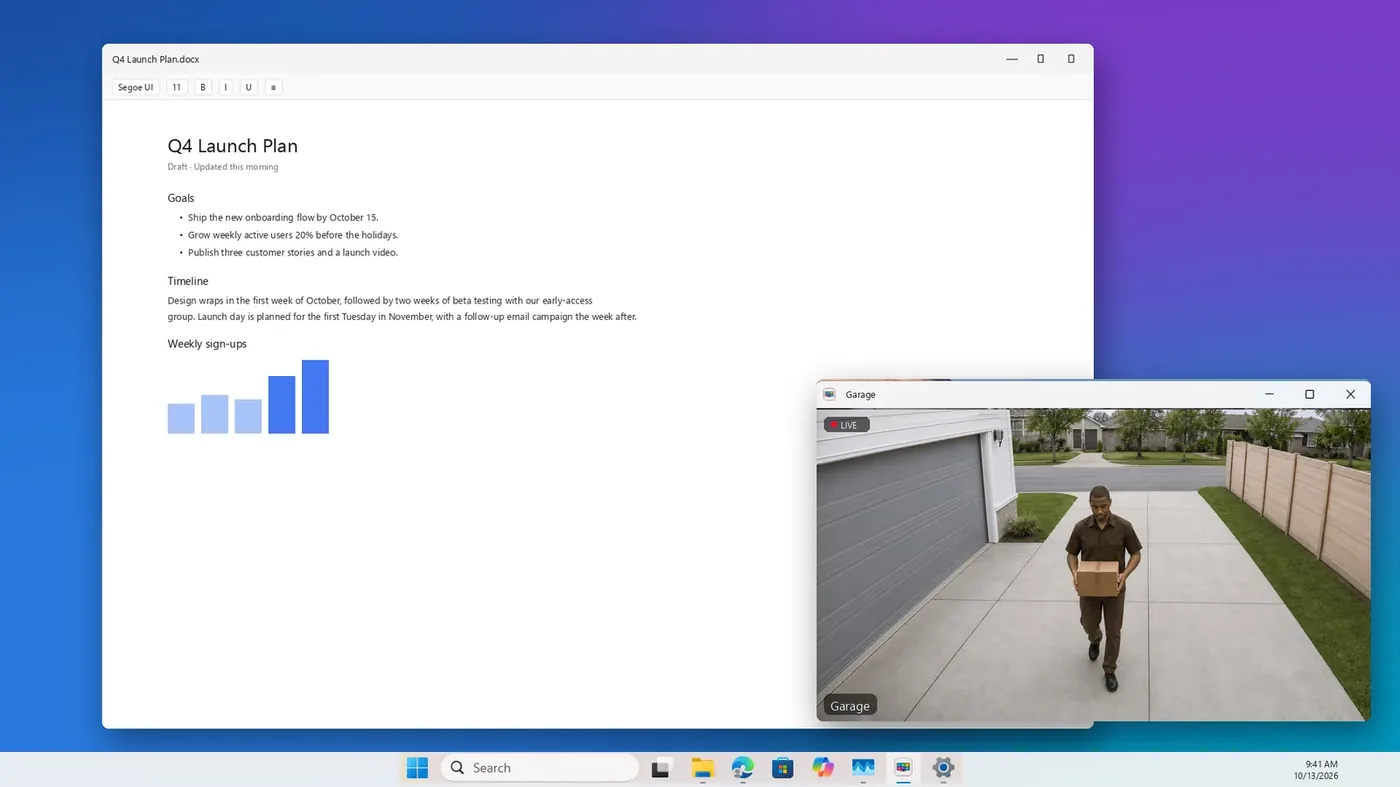Open the font size 11 box

[x=177, y=87]
